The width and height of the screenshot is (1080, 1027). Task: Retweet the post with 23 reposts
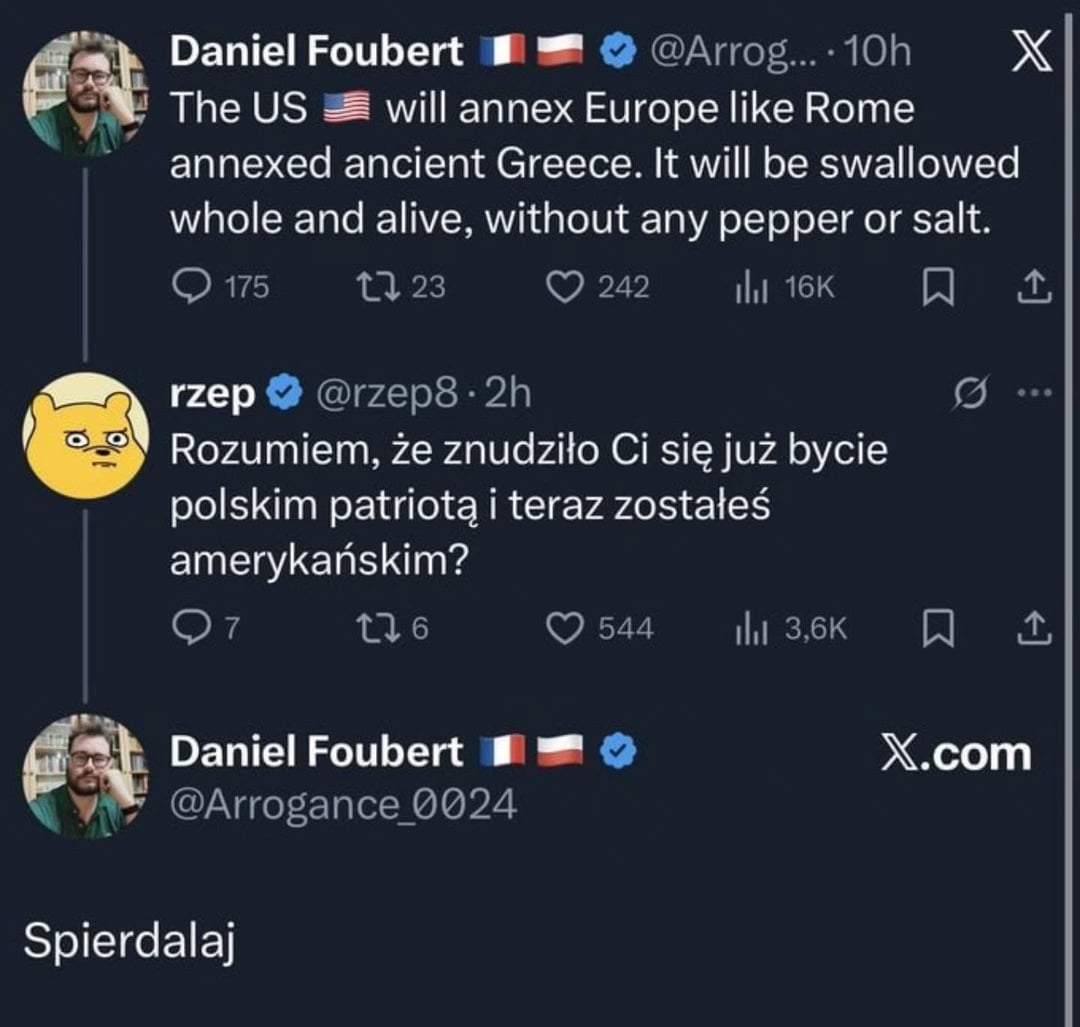377,287
